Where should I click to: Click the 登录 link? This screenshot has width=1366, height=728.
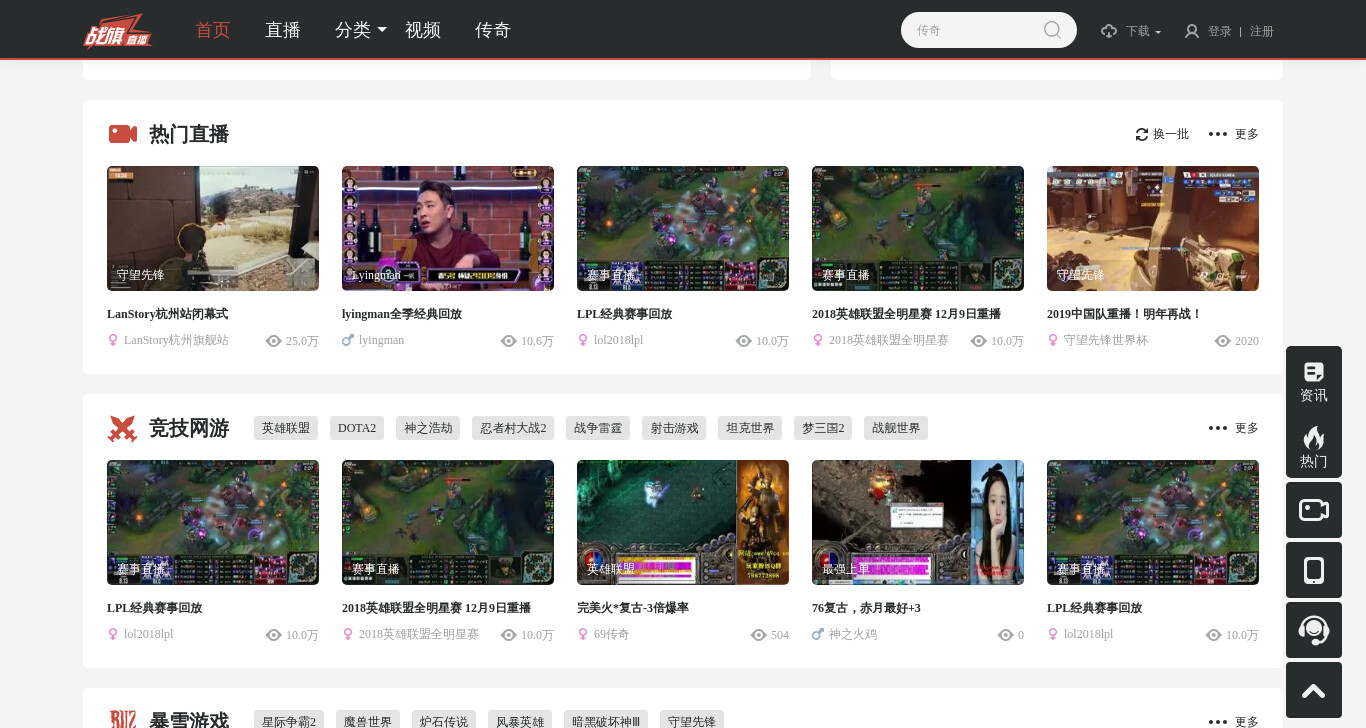point(1220,31)
